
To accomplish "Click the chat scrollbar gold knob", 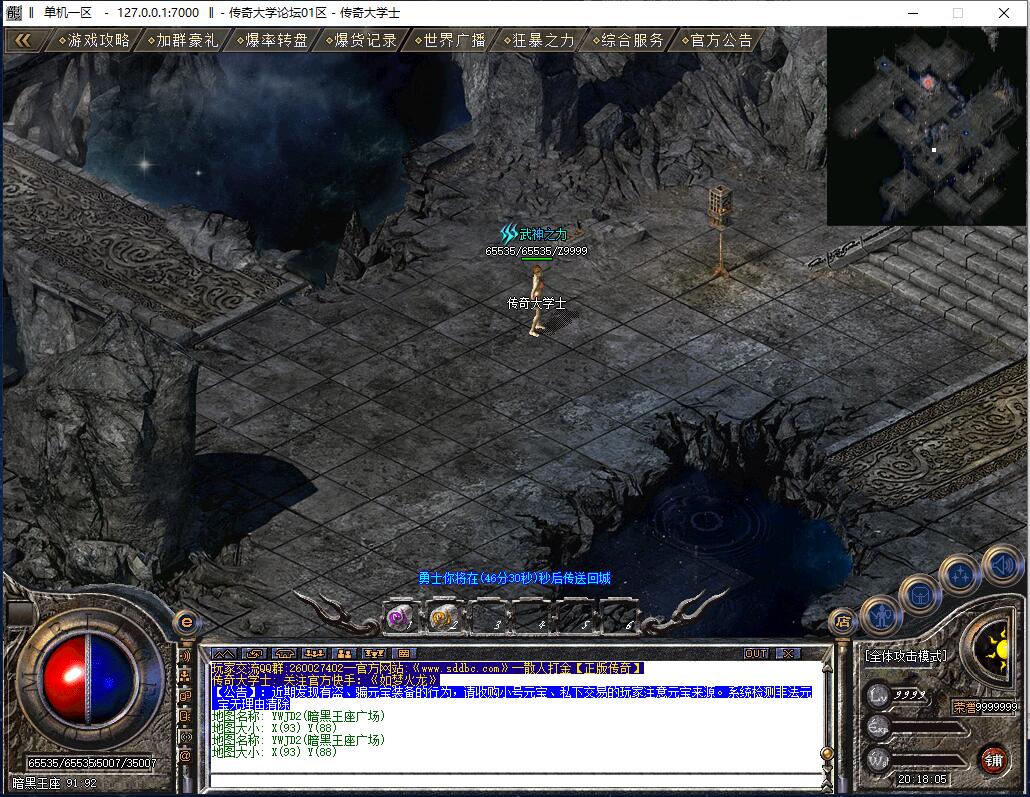I will point(828,753).
